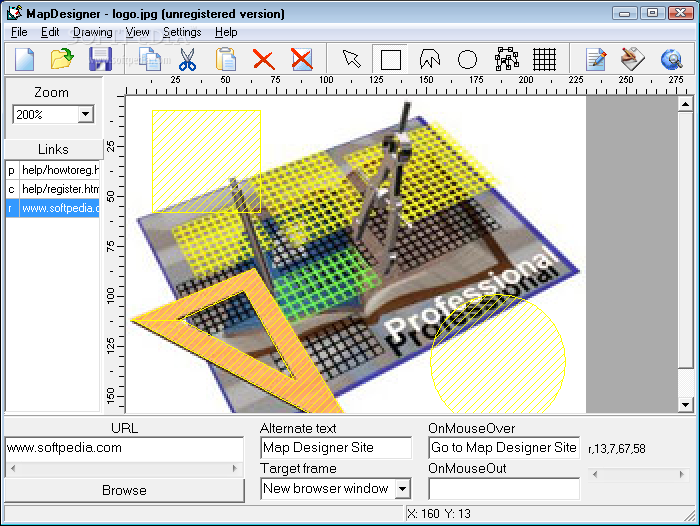
Task: Click the MapDesigner title bar app icon
Action: tap(14, 13)
